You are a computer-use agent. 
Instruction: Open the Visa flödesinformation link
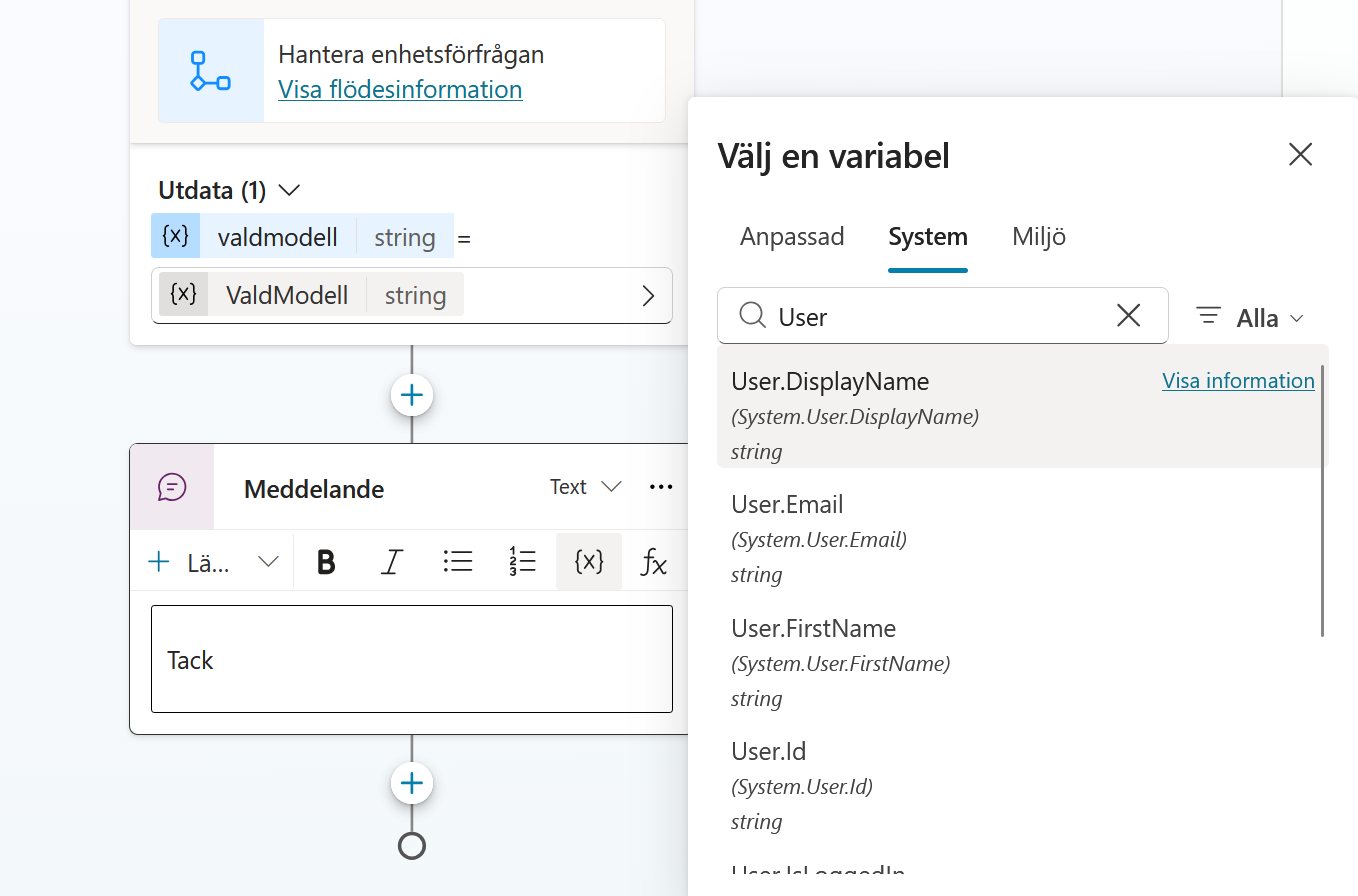(400, 90)
